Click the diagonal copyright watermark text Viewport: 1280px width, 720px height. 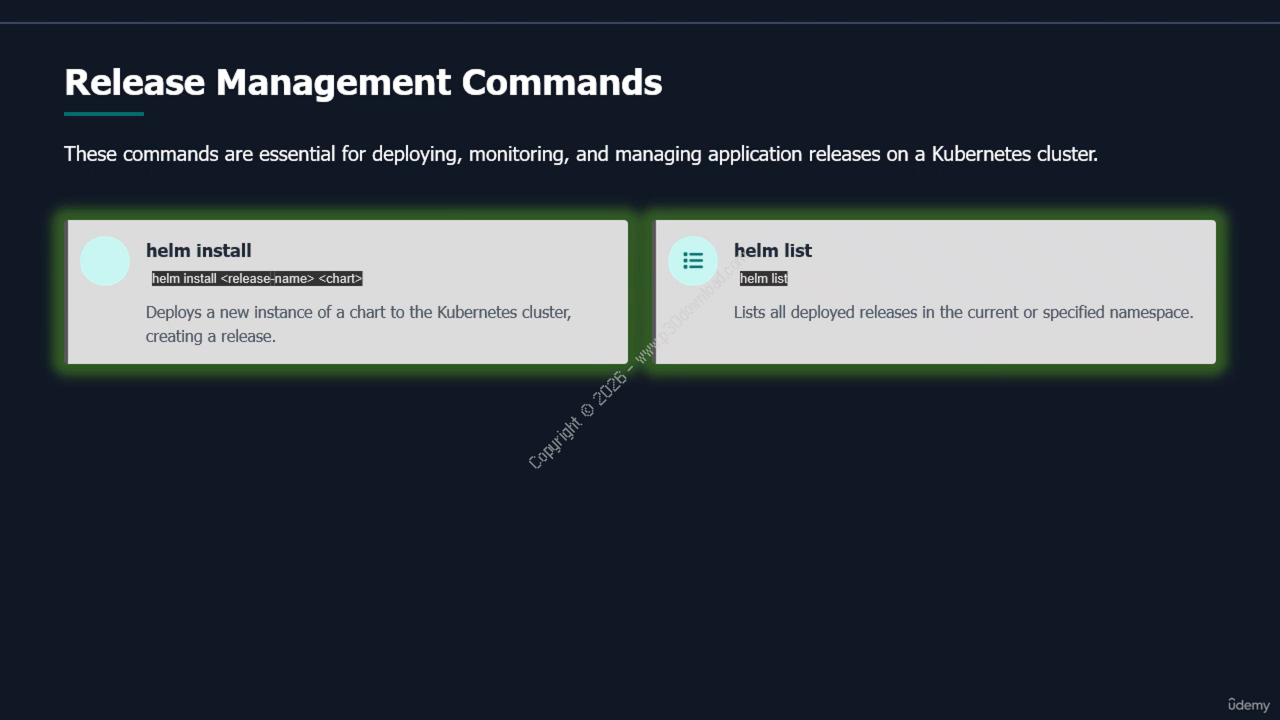580,420
